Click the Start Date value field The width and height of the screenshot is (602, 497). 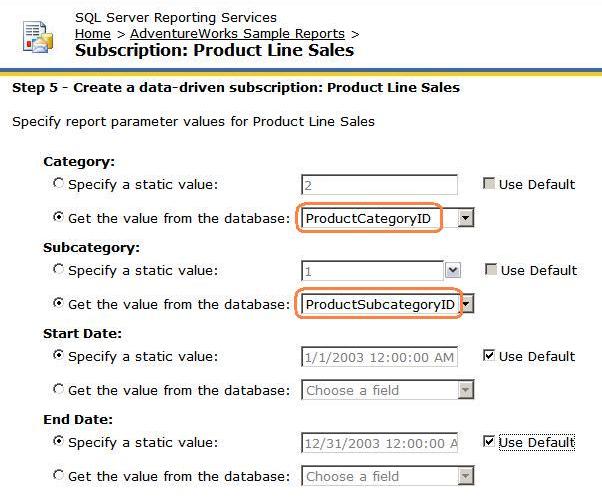[379, 357]
